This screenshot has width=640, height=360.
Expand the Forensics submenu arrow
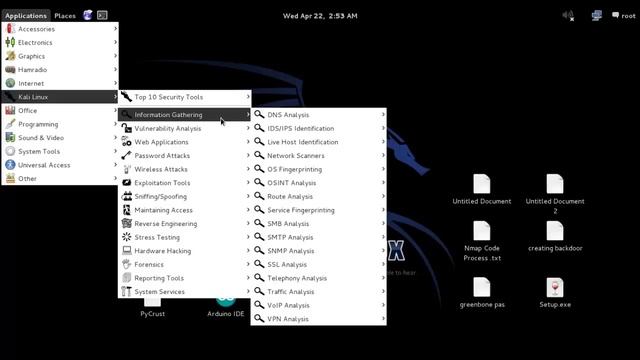click(x=248, y=264)
